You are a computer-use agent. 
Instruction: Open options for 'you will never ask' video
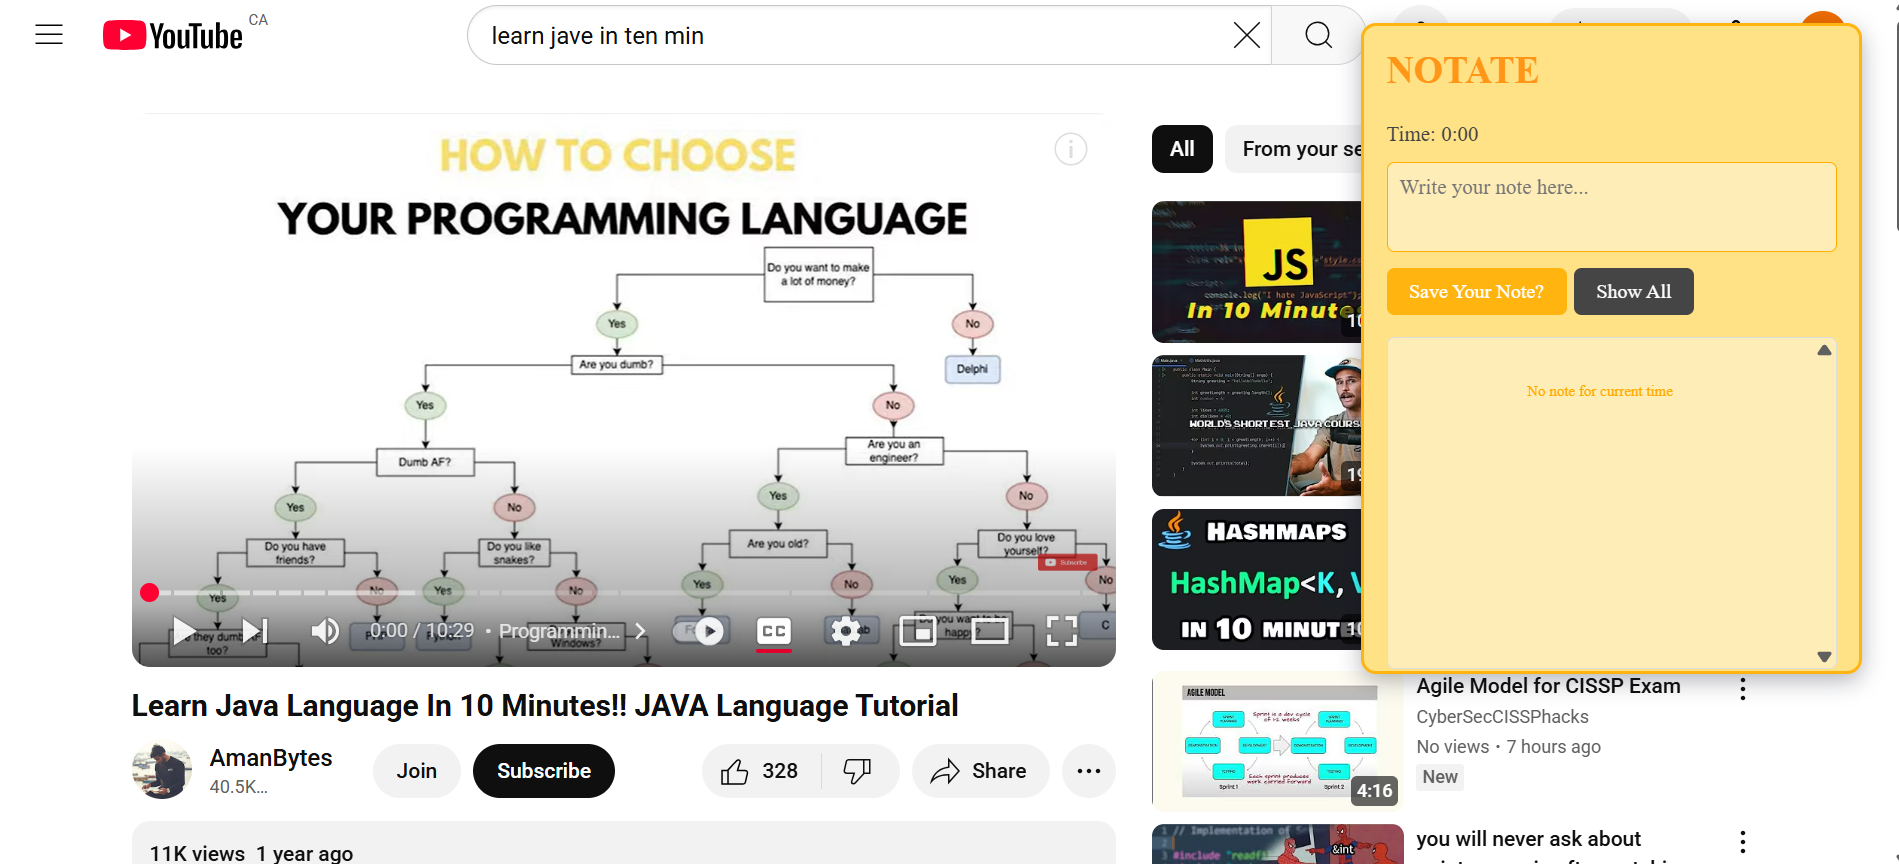click(1743, 842)
